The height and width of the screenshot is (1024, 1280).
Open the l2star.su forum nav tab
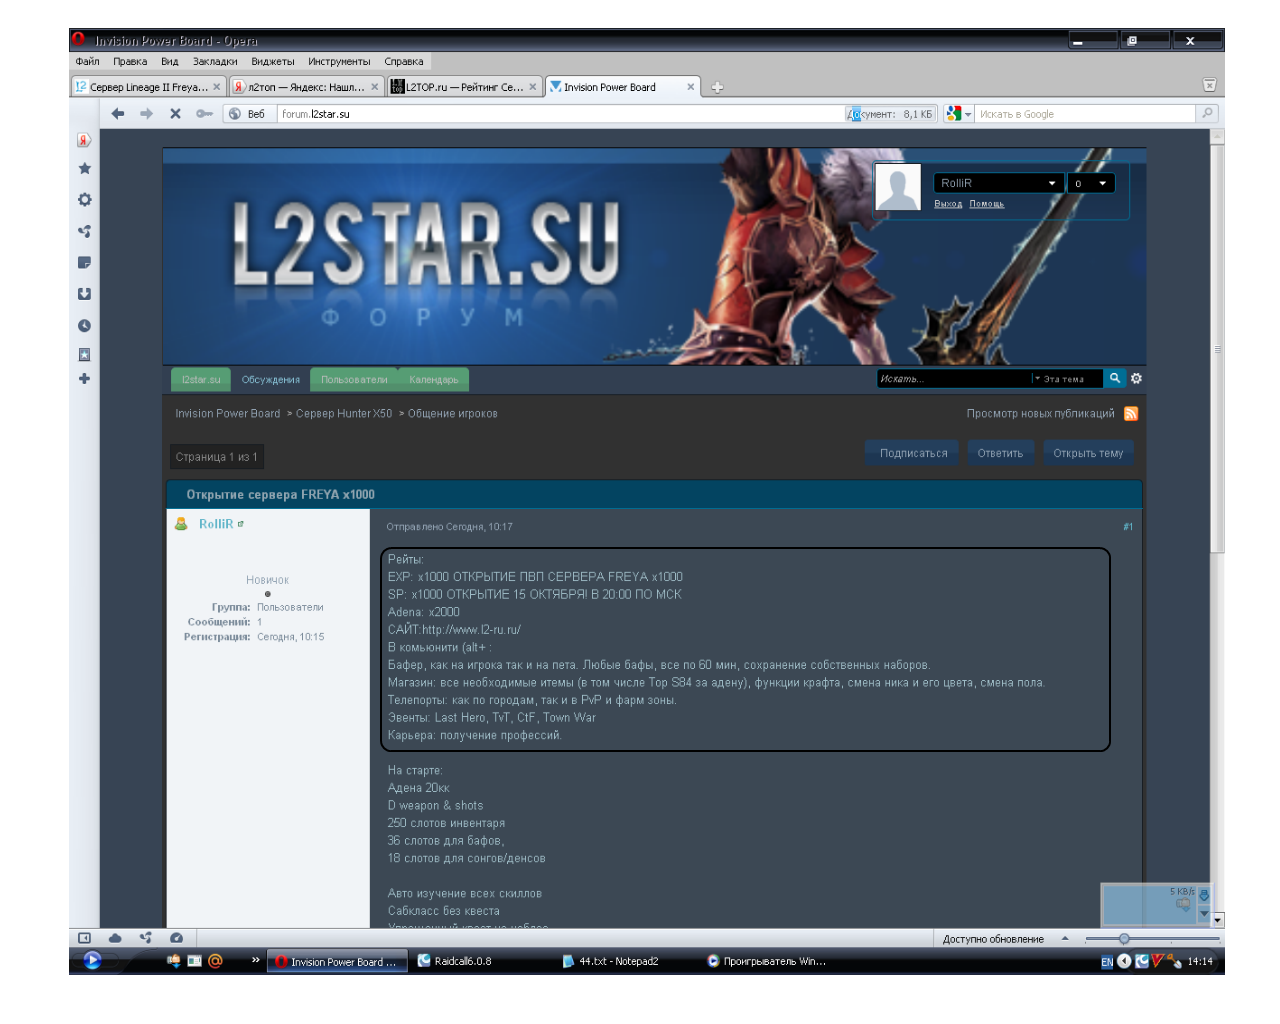pos(201,380)
